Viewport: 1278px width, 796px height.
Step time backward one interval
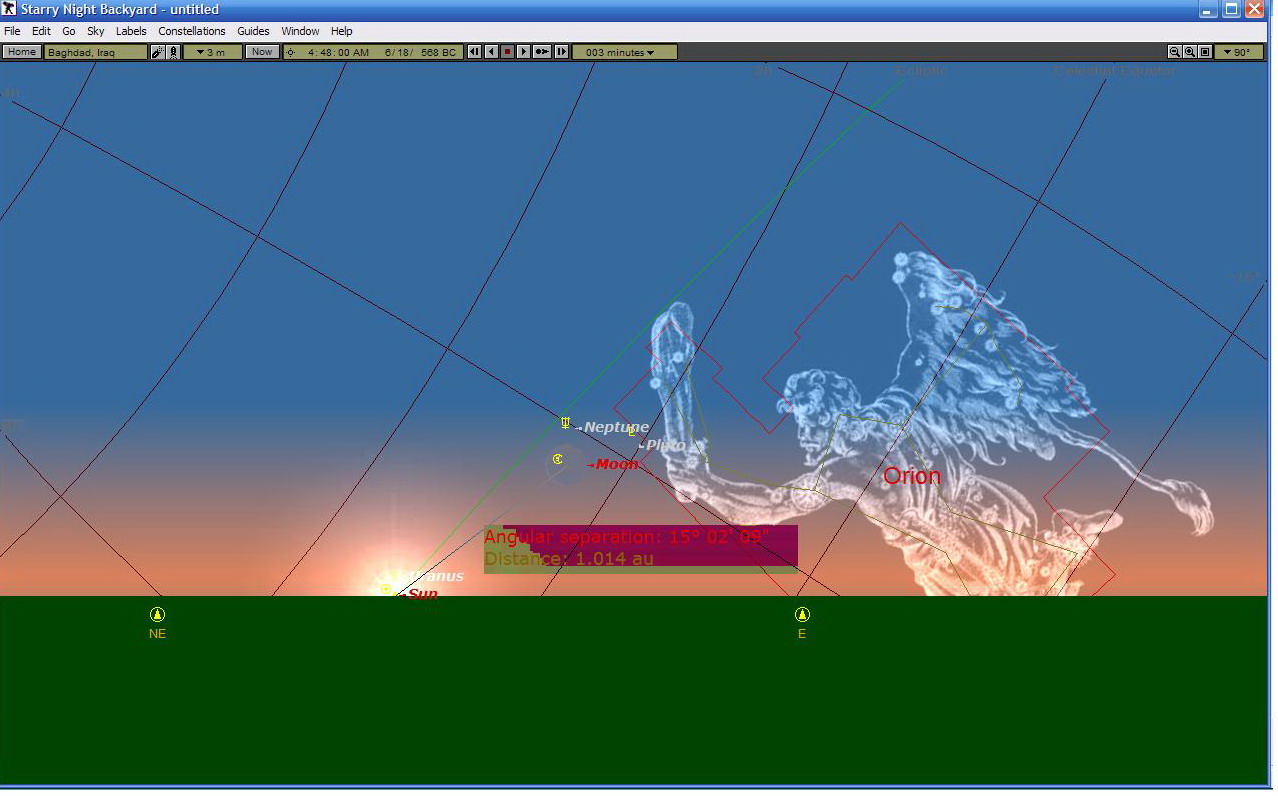(475, 52)
